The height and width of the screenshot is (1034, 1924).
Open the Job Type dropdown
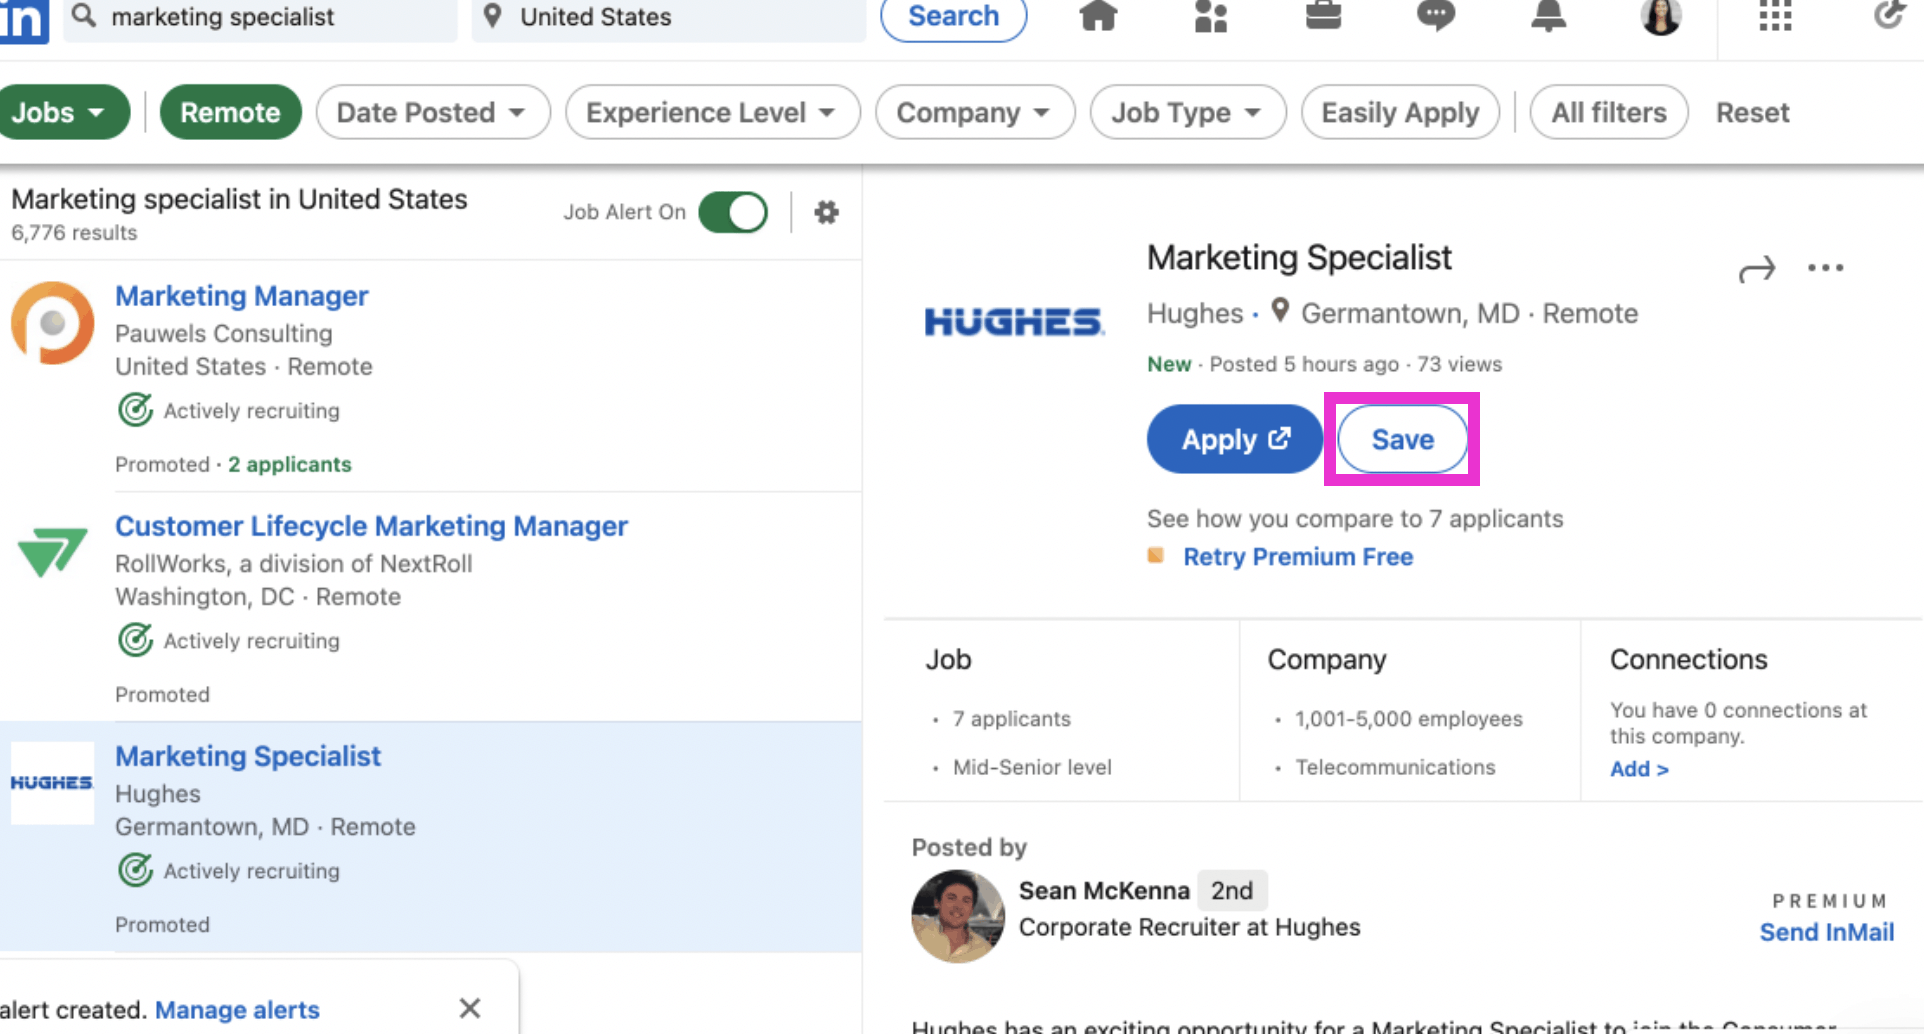(1188, 112)
